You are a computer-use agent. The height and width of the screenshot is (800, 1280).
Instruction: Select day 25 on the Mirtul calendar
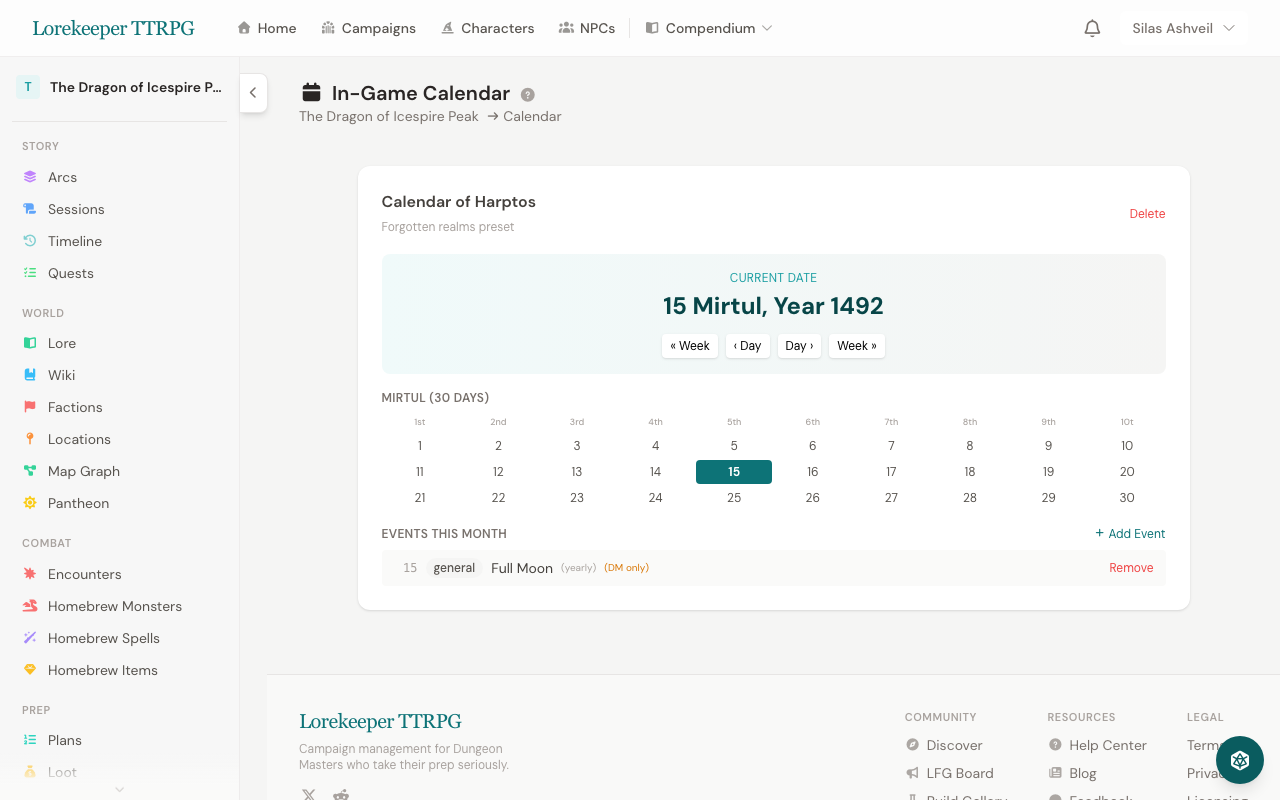(x=733, y=497)
